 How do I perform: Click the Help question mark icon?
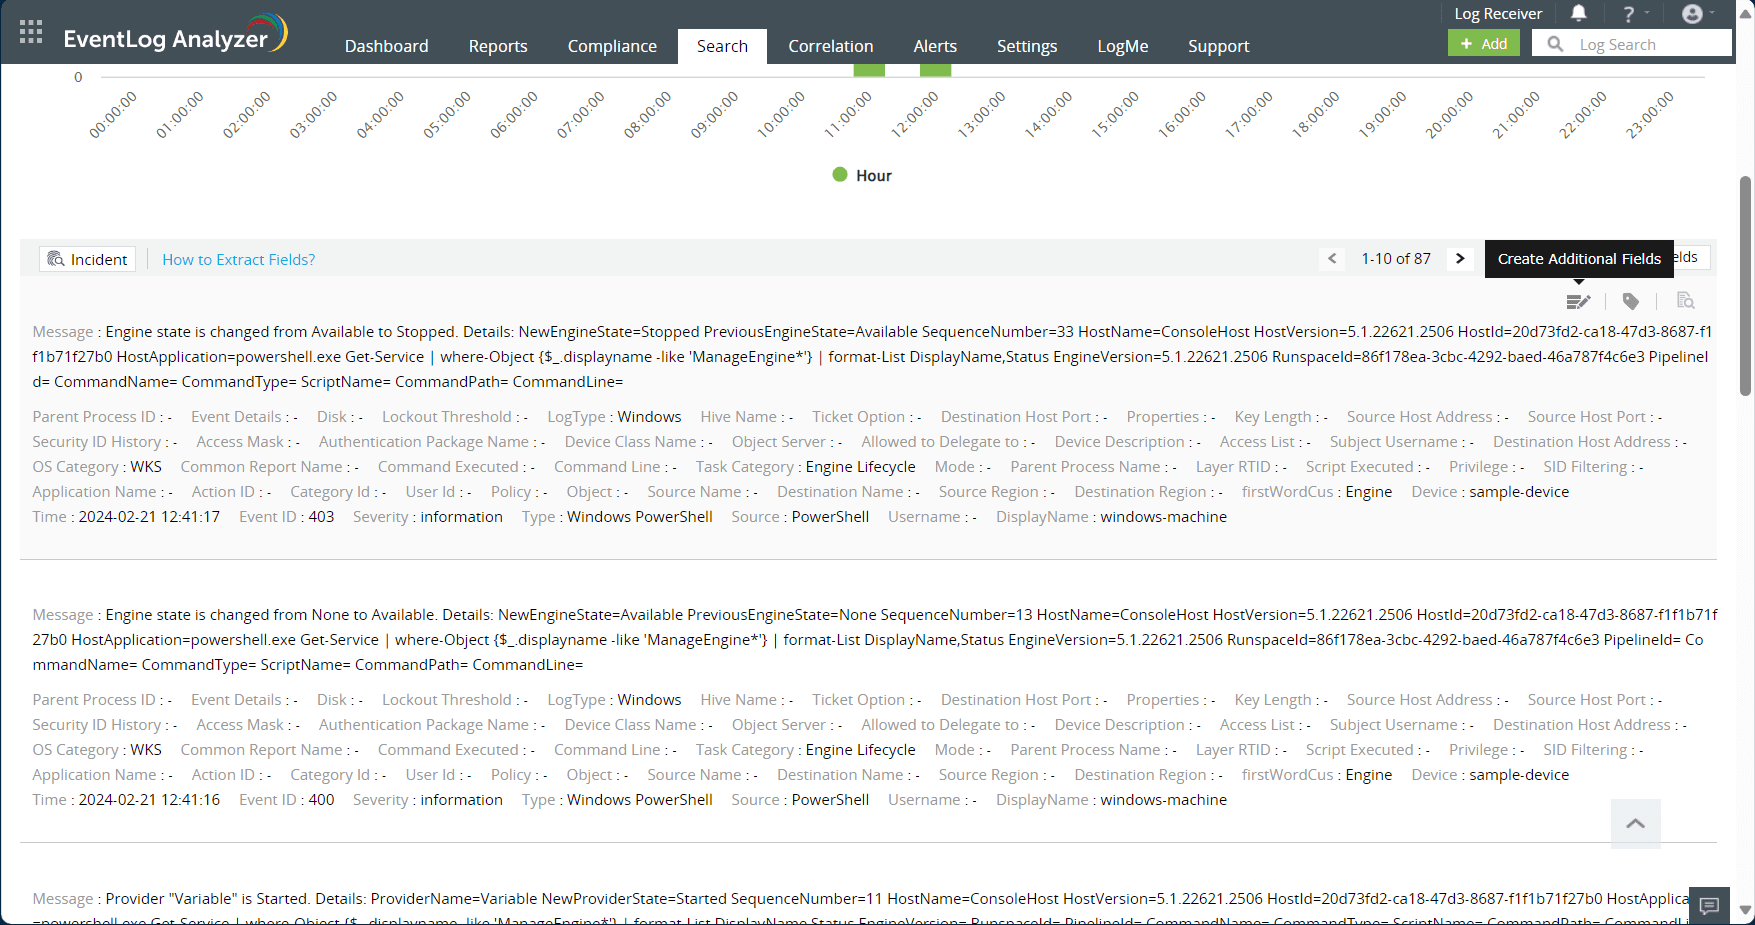(x=1627, y=13)
